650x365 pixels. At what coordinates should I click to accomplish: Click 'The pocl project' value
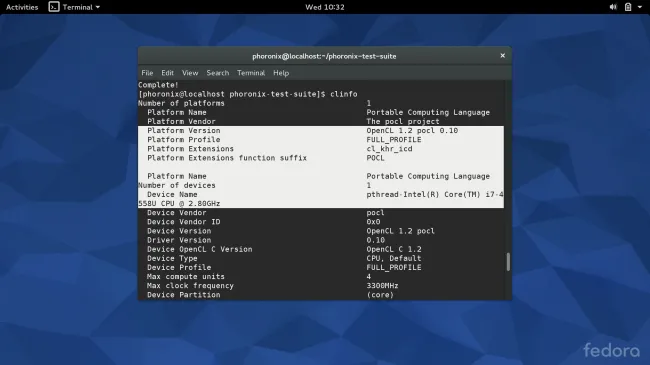(403, 122)
